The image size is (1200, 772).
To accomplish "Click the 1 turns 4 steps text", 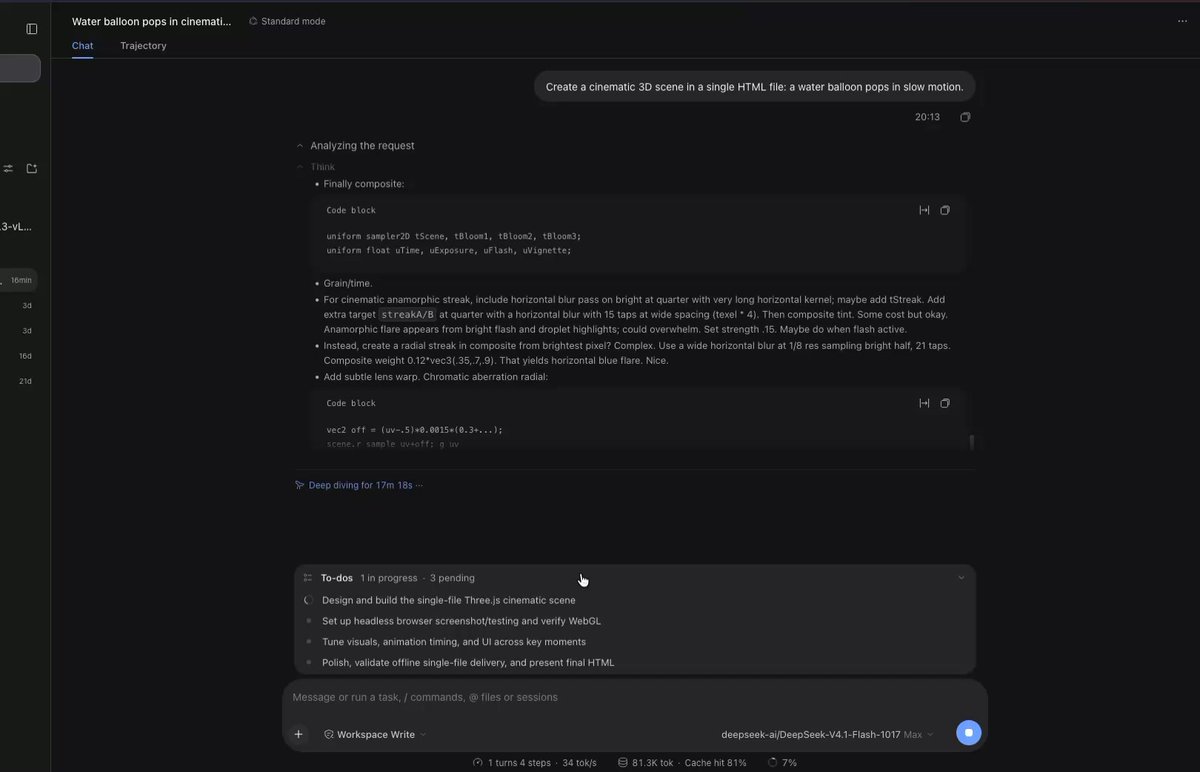I will pyautogui.click(x=519, y=763).
